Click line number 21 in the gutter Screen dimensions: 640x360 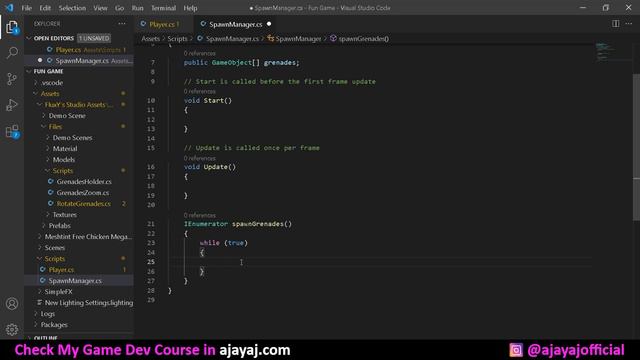[x=151, y=224]
